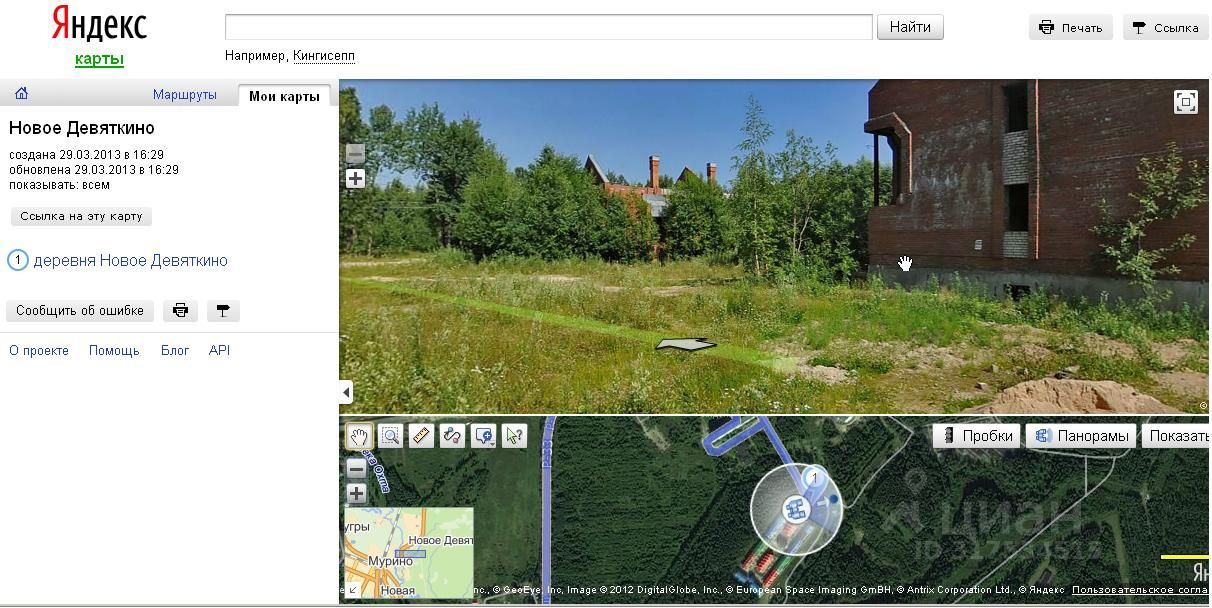Open the Показать dropdown
Image resolution: width=1212 pixels, height=608 pixels.
1177,436
